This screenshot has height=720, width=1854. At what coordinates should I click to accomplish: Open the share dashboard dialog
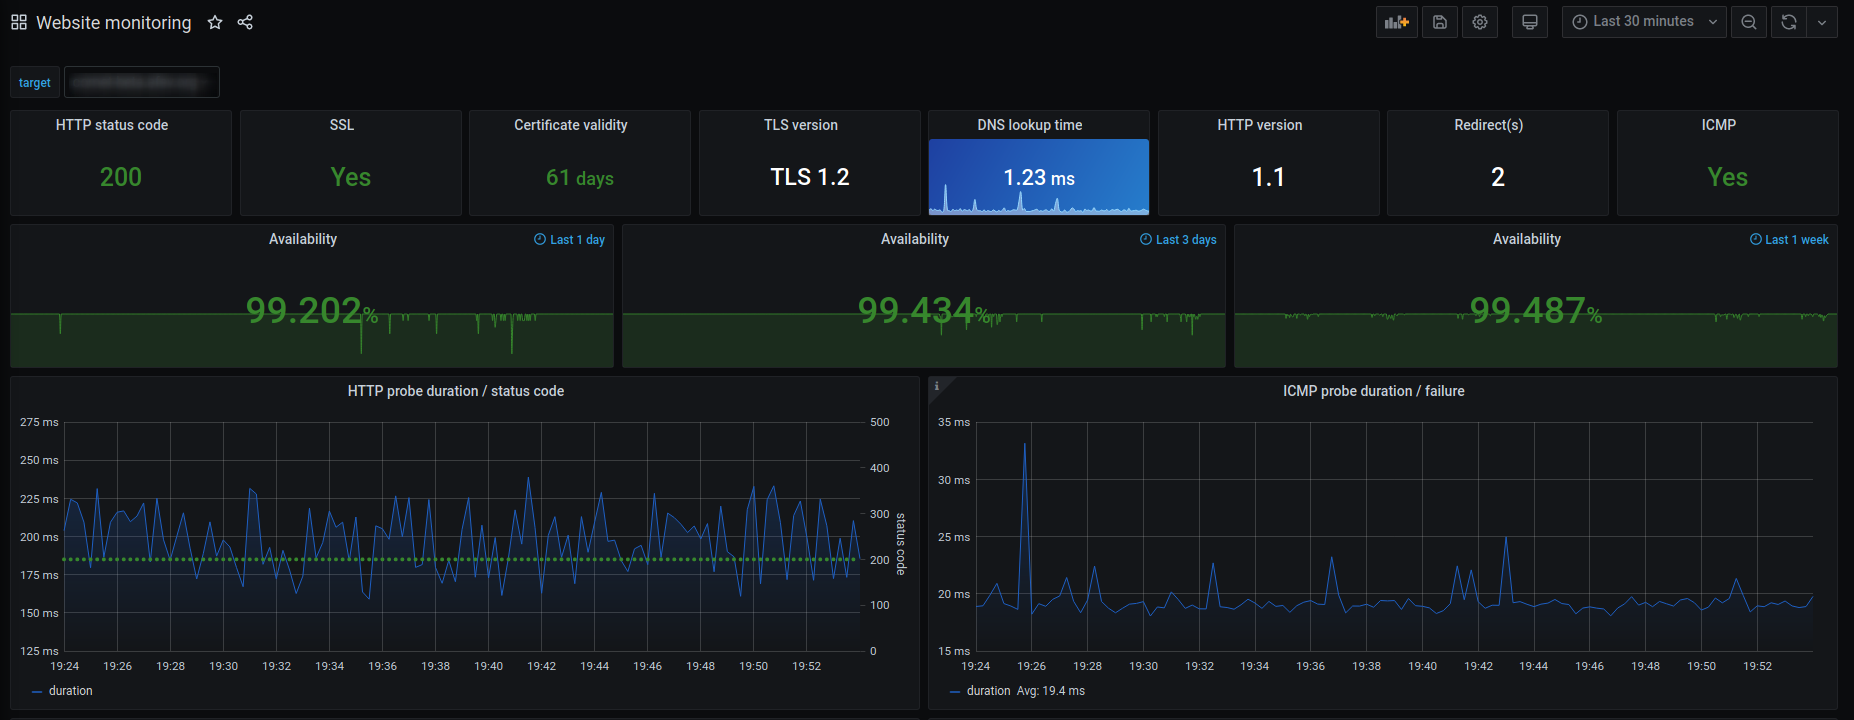tap(245, 22)
